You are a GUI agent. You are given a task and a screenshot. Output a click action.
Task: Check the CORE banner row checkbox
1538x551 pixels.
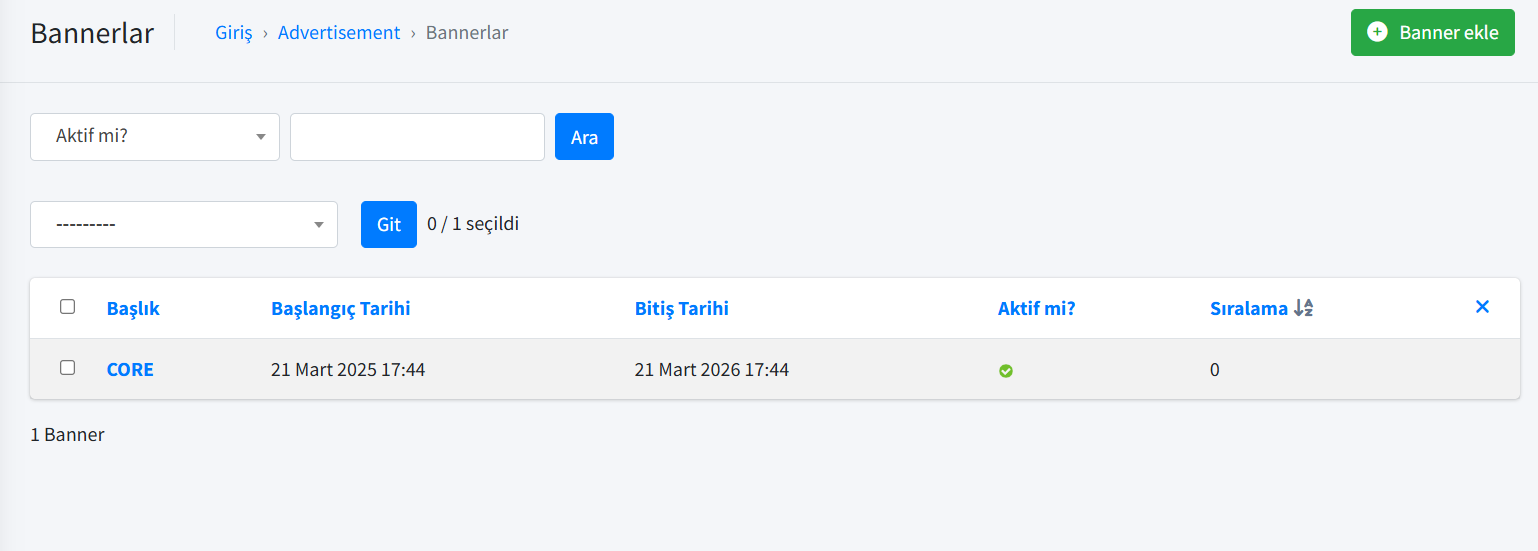pyautogui.click(x=67, y=367)
